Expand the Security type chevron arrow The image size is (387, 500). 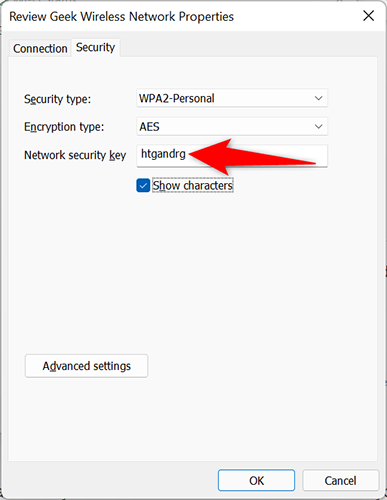[318, 98]
